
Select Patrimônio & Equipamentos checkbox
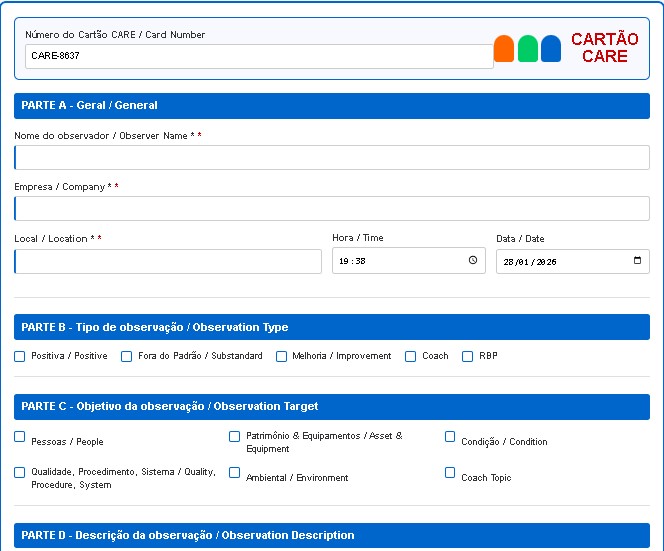[x=234, y=436]
